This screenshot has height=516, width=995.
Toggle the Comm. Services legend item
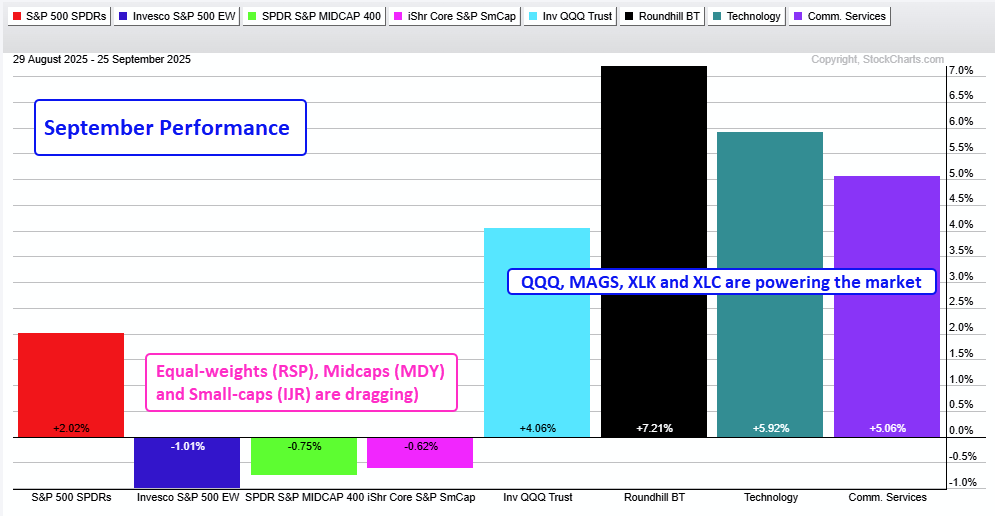(x=840, y=17)
